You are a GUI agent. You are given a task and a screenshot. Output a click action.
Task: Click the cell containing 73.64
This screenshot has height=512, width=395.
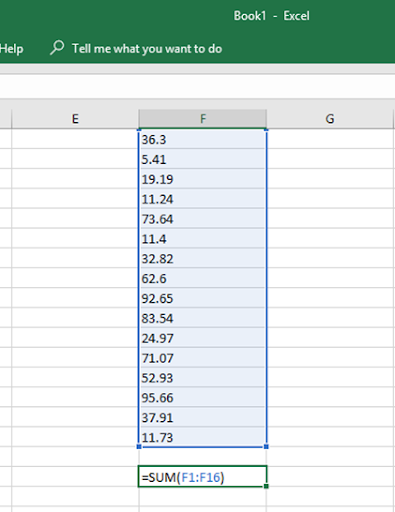click(203, 219)
